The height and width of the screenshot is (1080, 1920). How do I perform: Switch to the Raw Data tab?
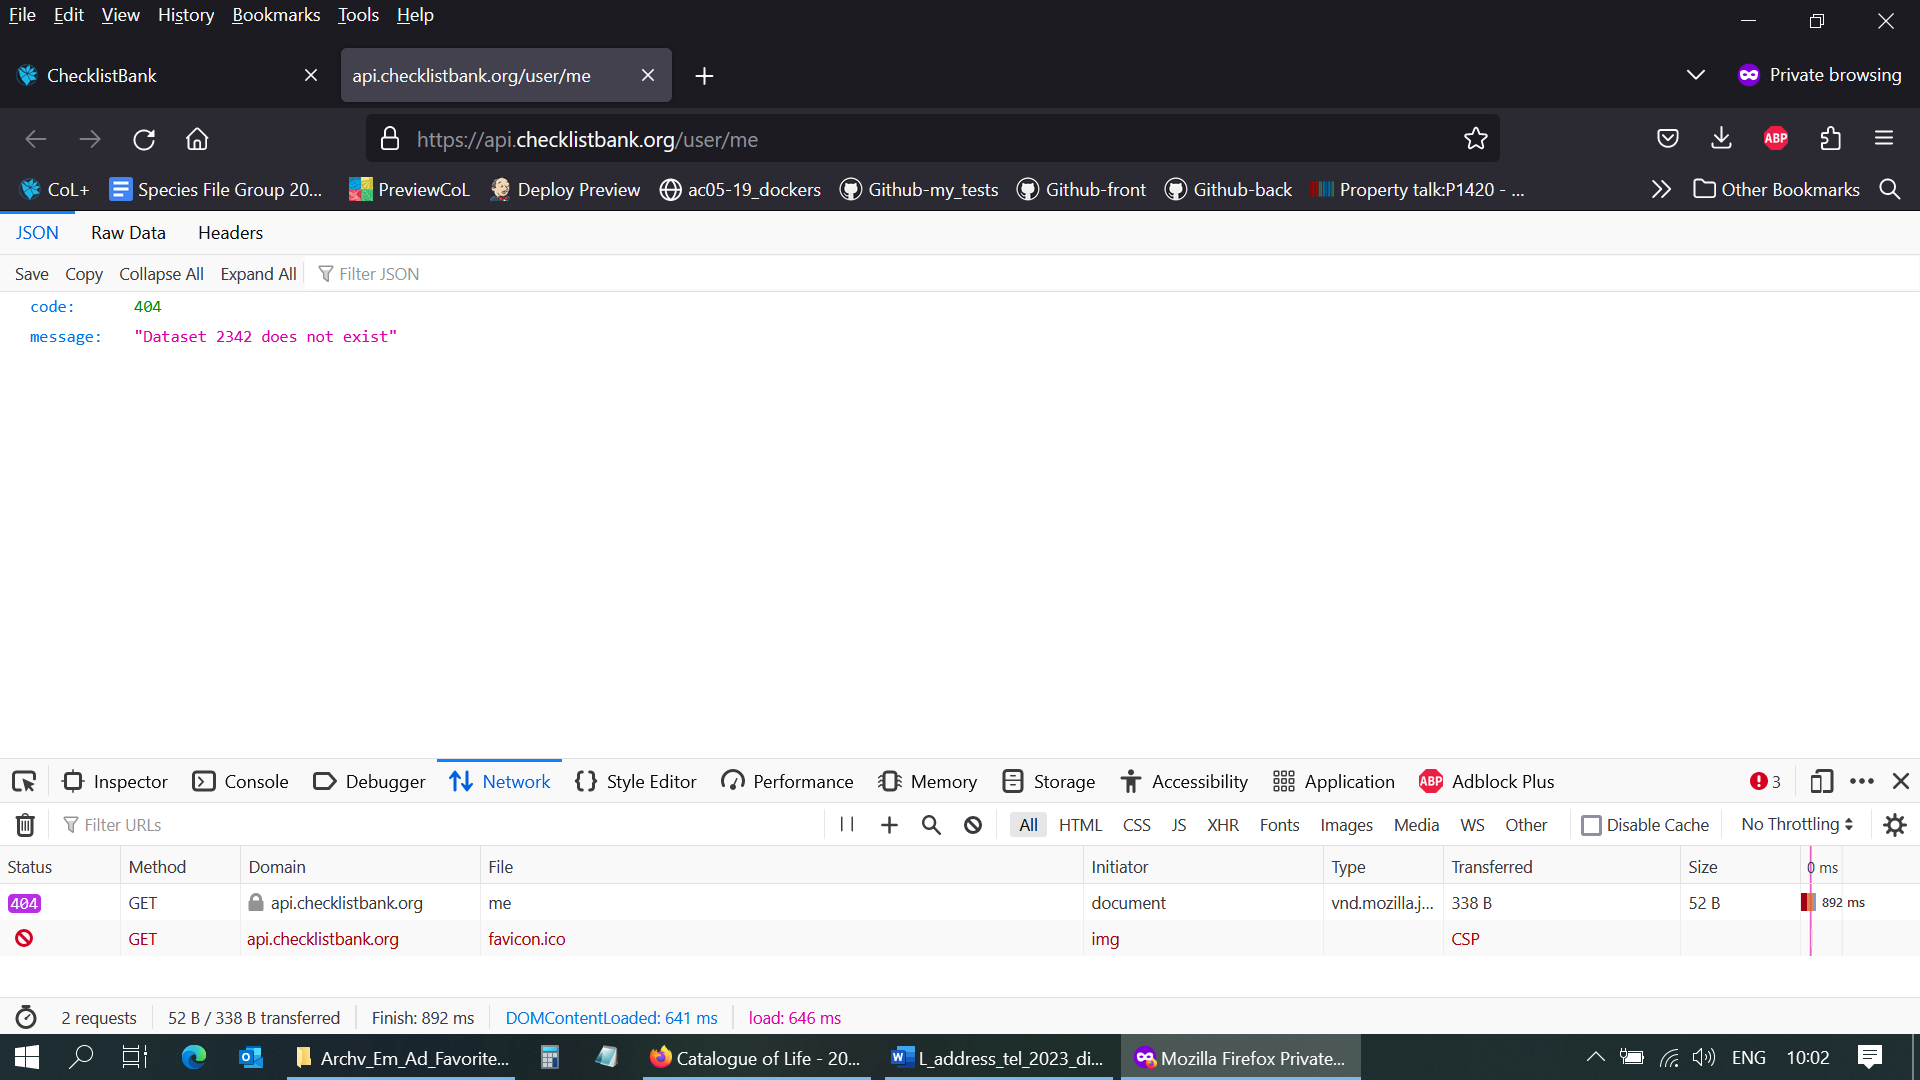pyautogui.click(x=128, y=233)
